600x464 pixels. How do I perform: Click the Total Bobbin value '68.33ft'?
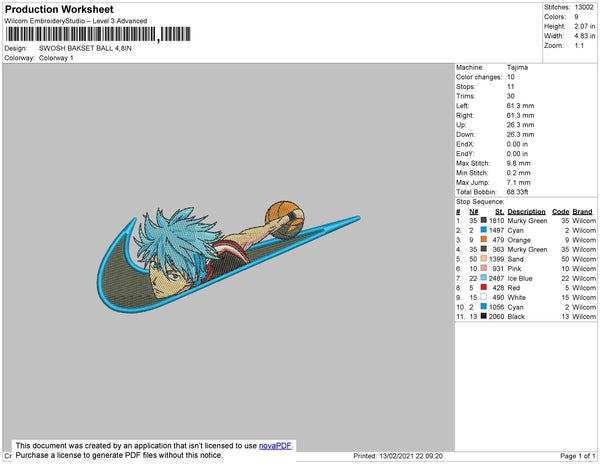click(517, 192)
